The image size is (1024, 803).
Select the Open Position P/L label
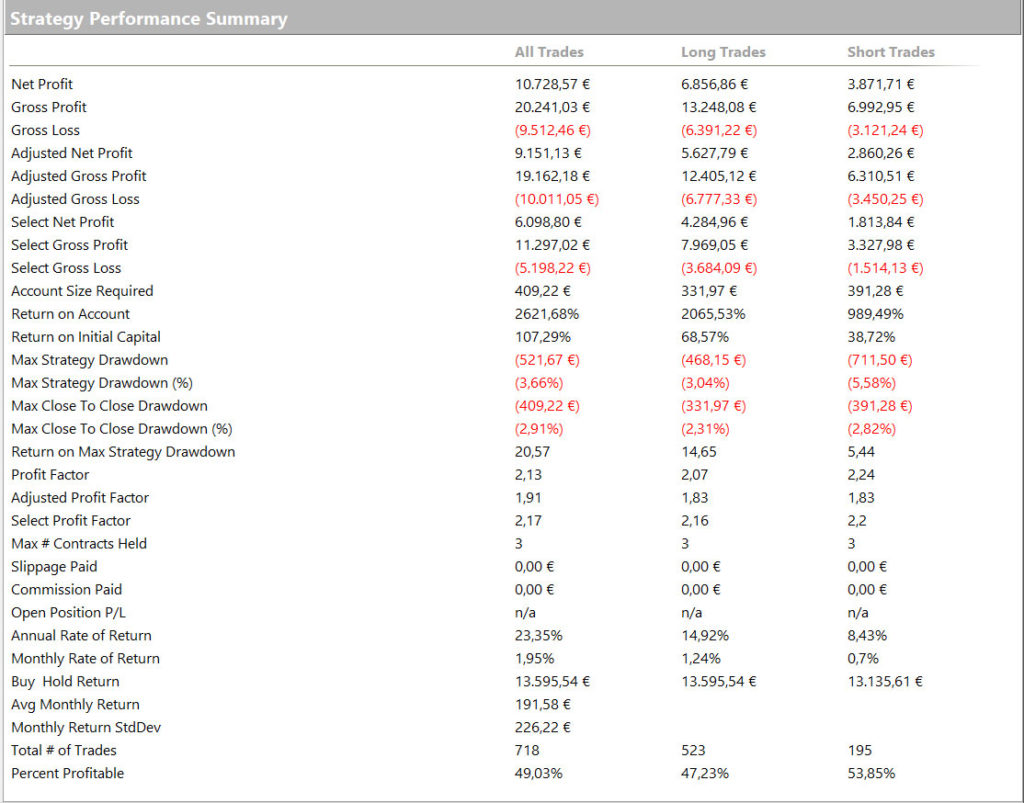[x=69, y=612]
